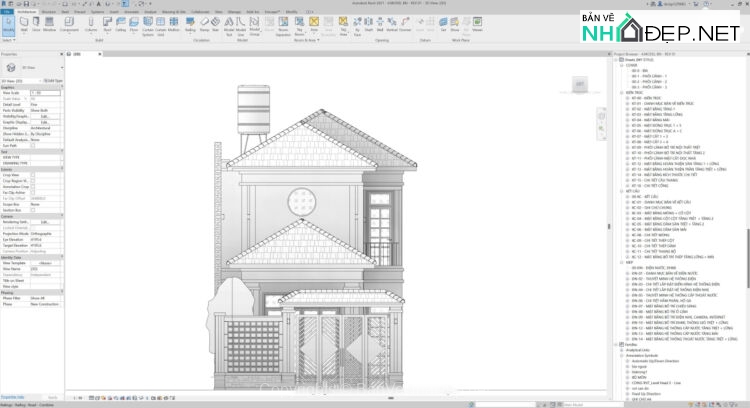Enable the Section Box checkbox
This screenshot has height=408, width=750.
[32, 211]
